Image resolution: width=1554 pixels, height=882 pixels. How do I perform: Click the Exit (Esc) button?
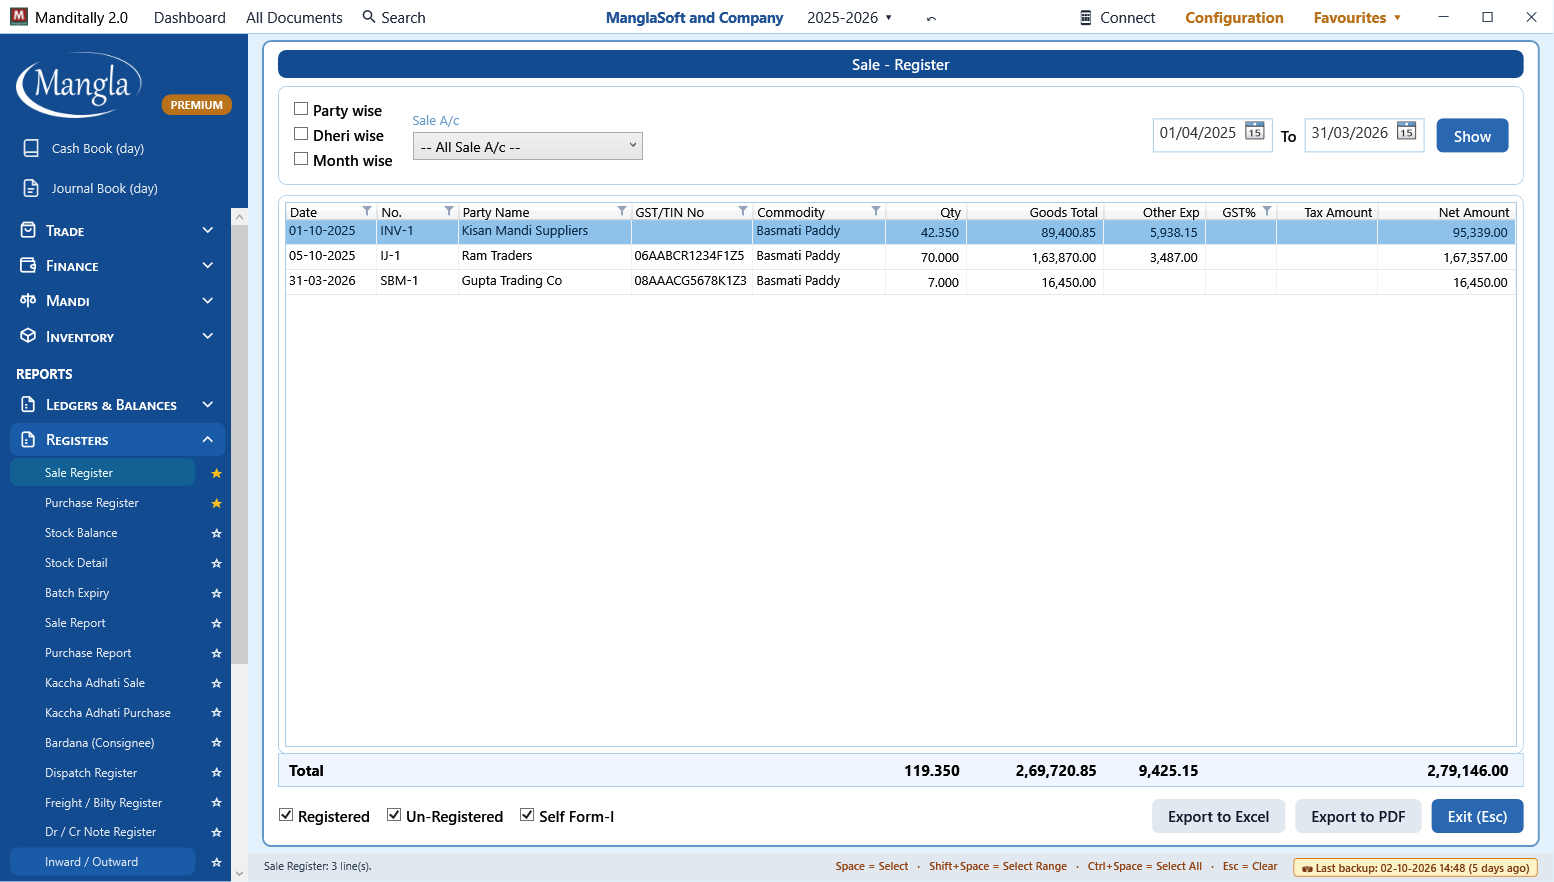click(x=1477, y=816)
